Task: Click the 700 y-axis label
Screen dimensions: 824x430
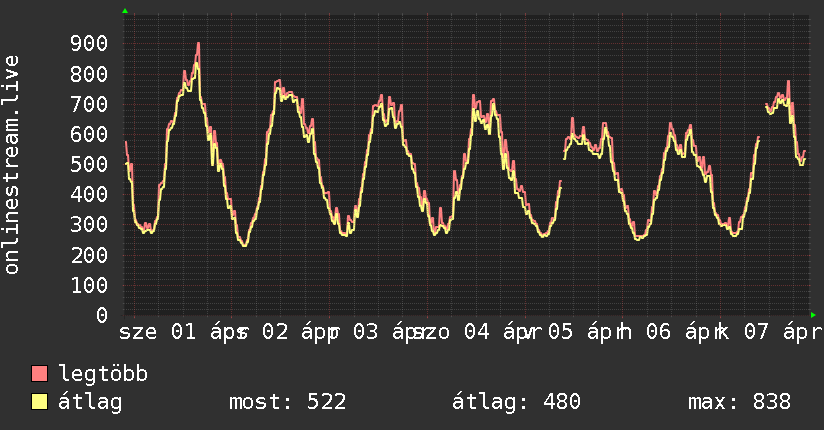Action: click(89, 104)
